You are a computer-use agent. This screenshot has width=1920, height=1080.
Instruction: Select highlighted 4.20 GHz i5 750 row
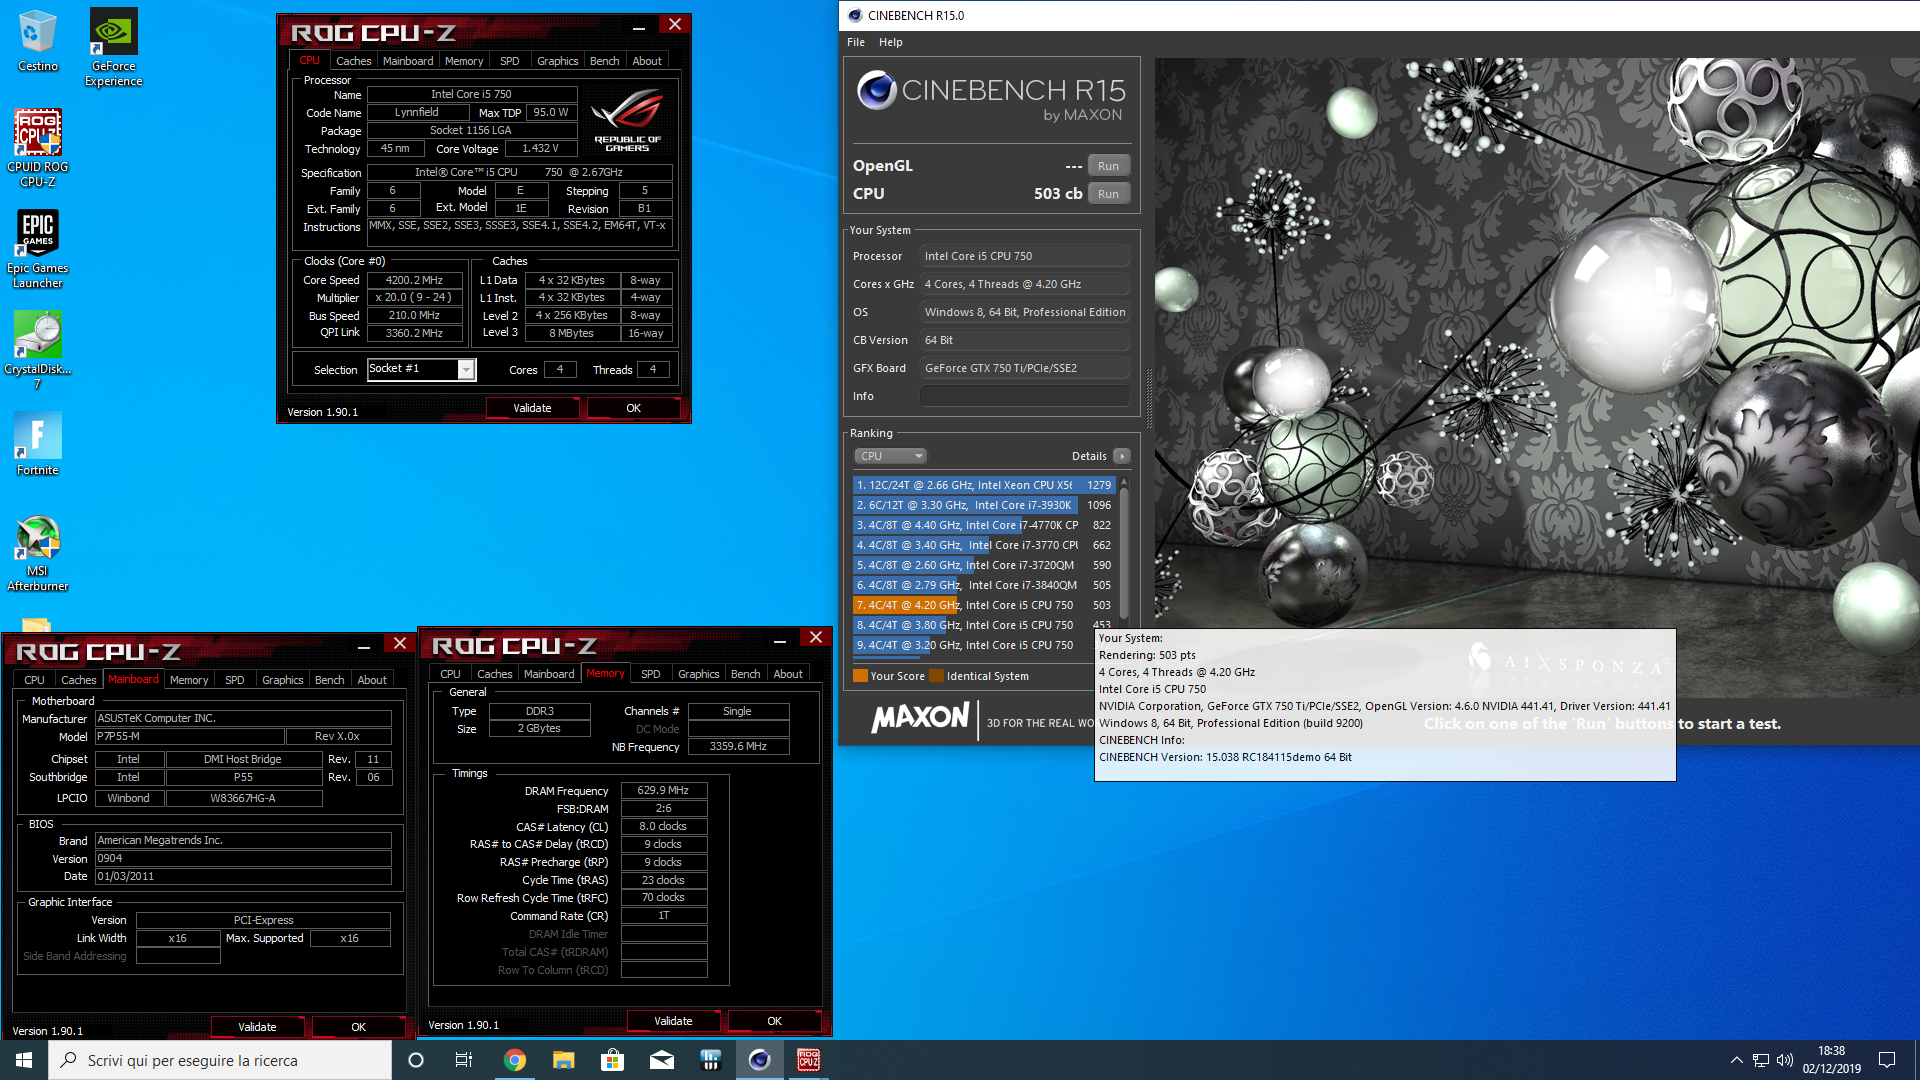tap(984, 605)
